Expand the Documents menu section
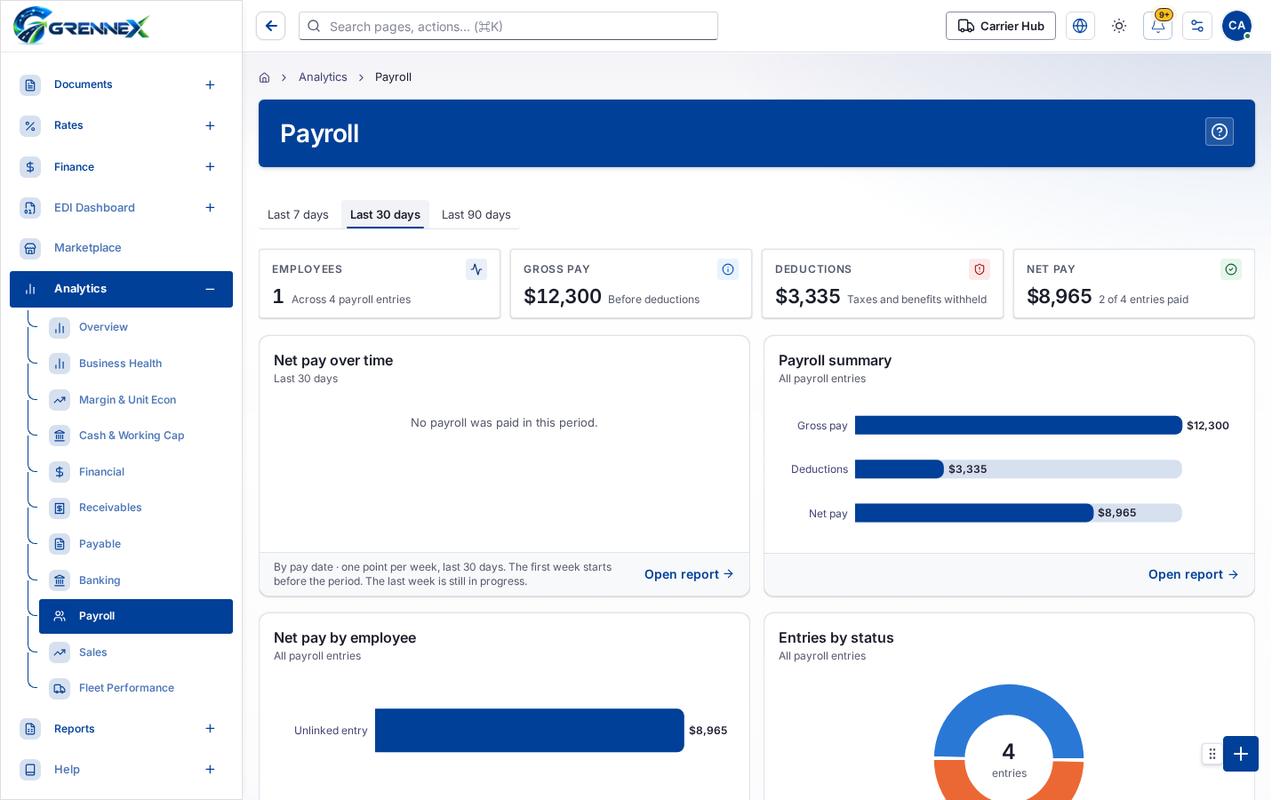Screen dimensions: 1280x800 coord(210,85)
